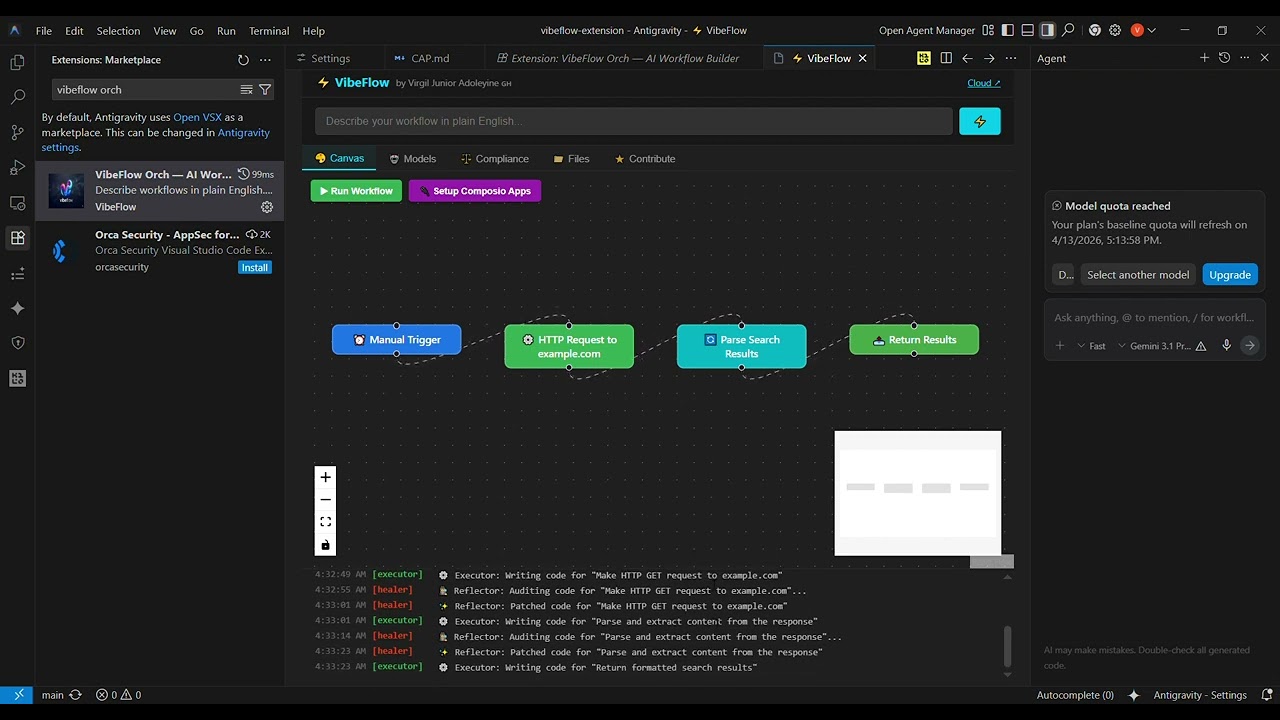Click the Setup Composio Apps button
This screenshot has width=1280, height=720.
pos(475,191)
